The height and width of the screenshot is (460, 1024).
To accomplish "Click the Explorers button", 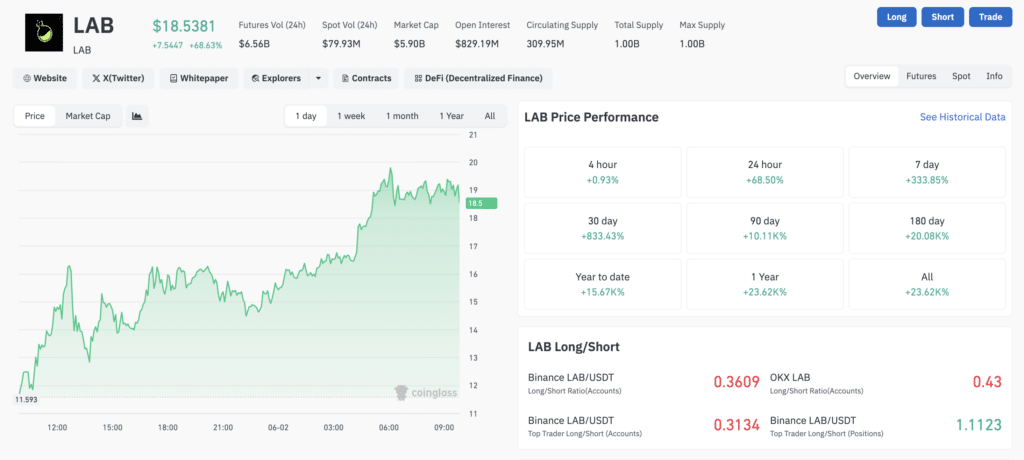I will point(276,78).
